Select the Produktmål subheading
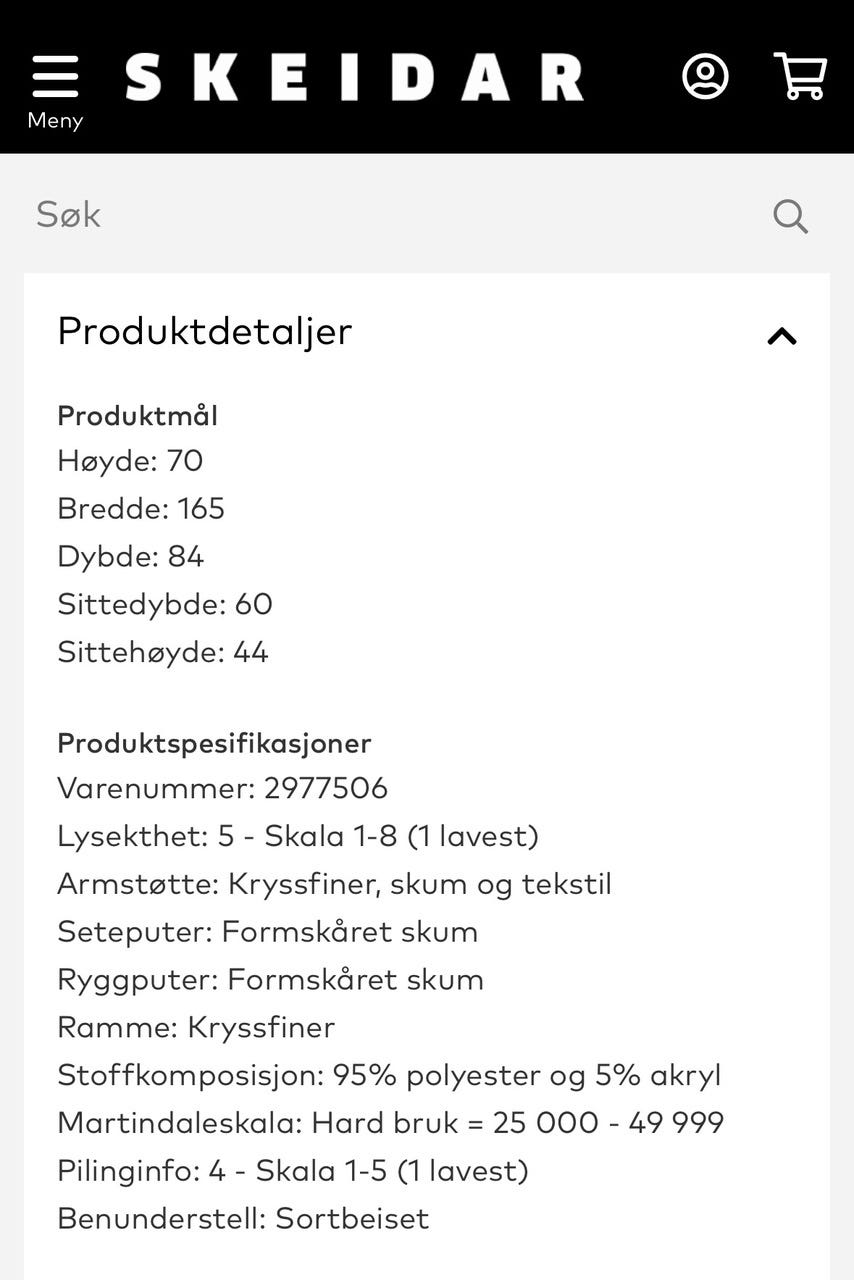854x1280 pixels. pyautogui.click(x=137, y=416)
